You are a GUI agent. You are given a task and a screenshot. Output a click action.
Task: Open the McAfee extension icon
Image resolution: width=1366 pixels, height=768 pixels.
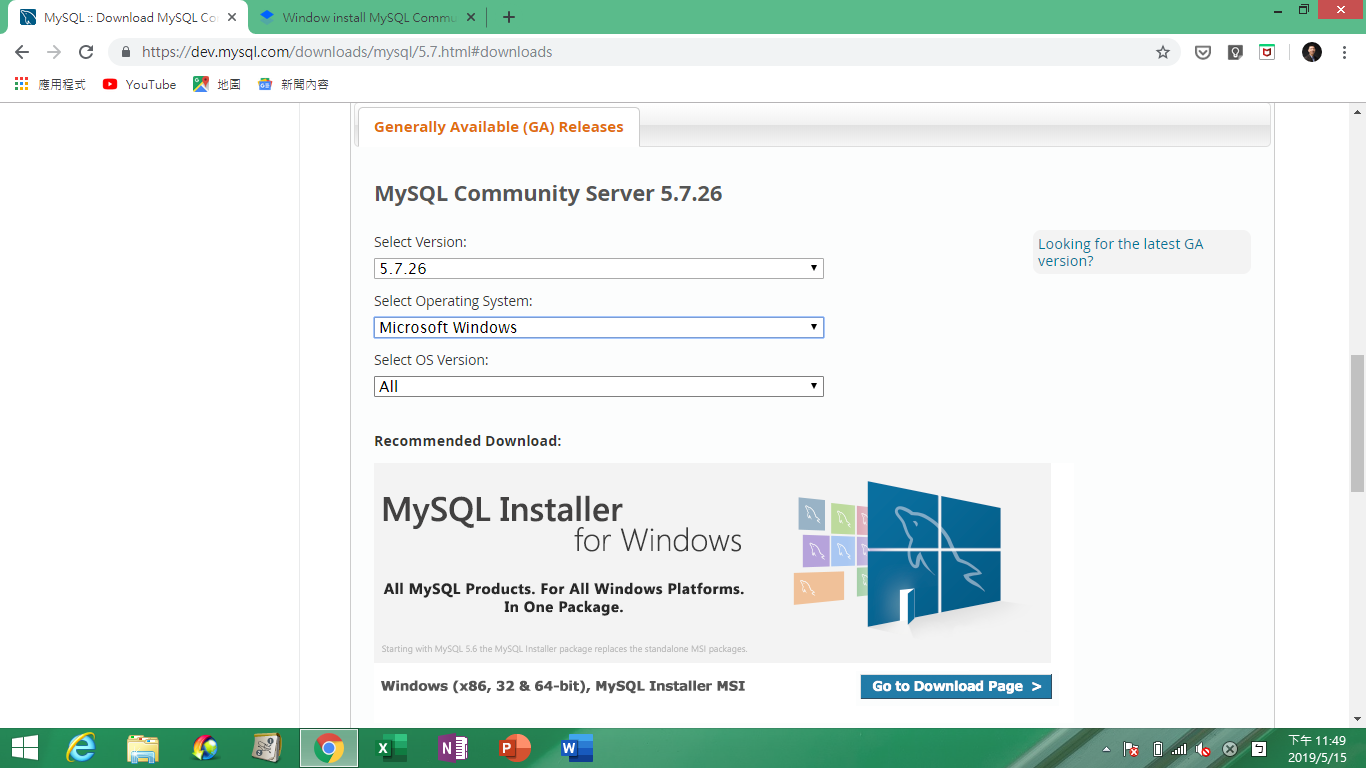click(1267, 52)
